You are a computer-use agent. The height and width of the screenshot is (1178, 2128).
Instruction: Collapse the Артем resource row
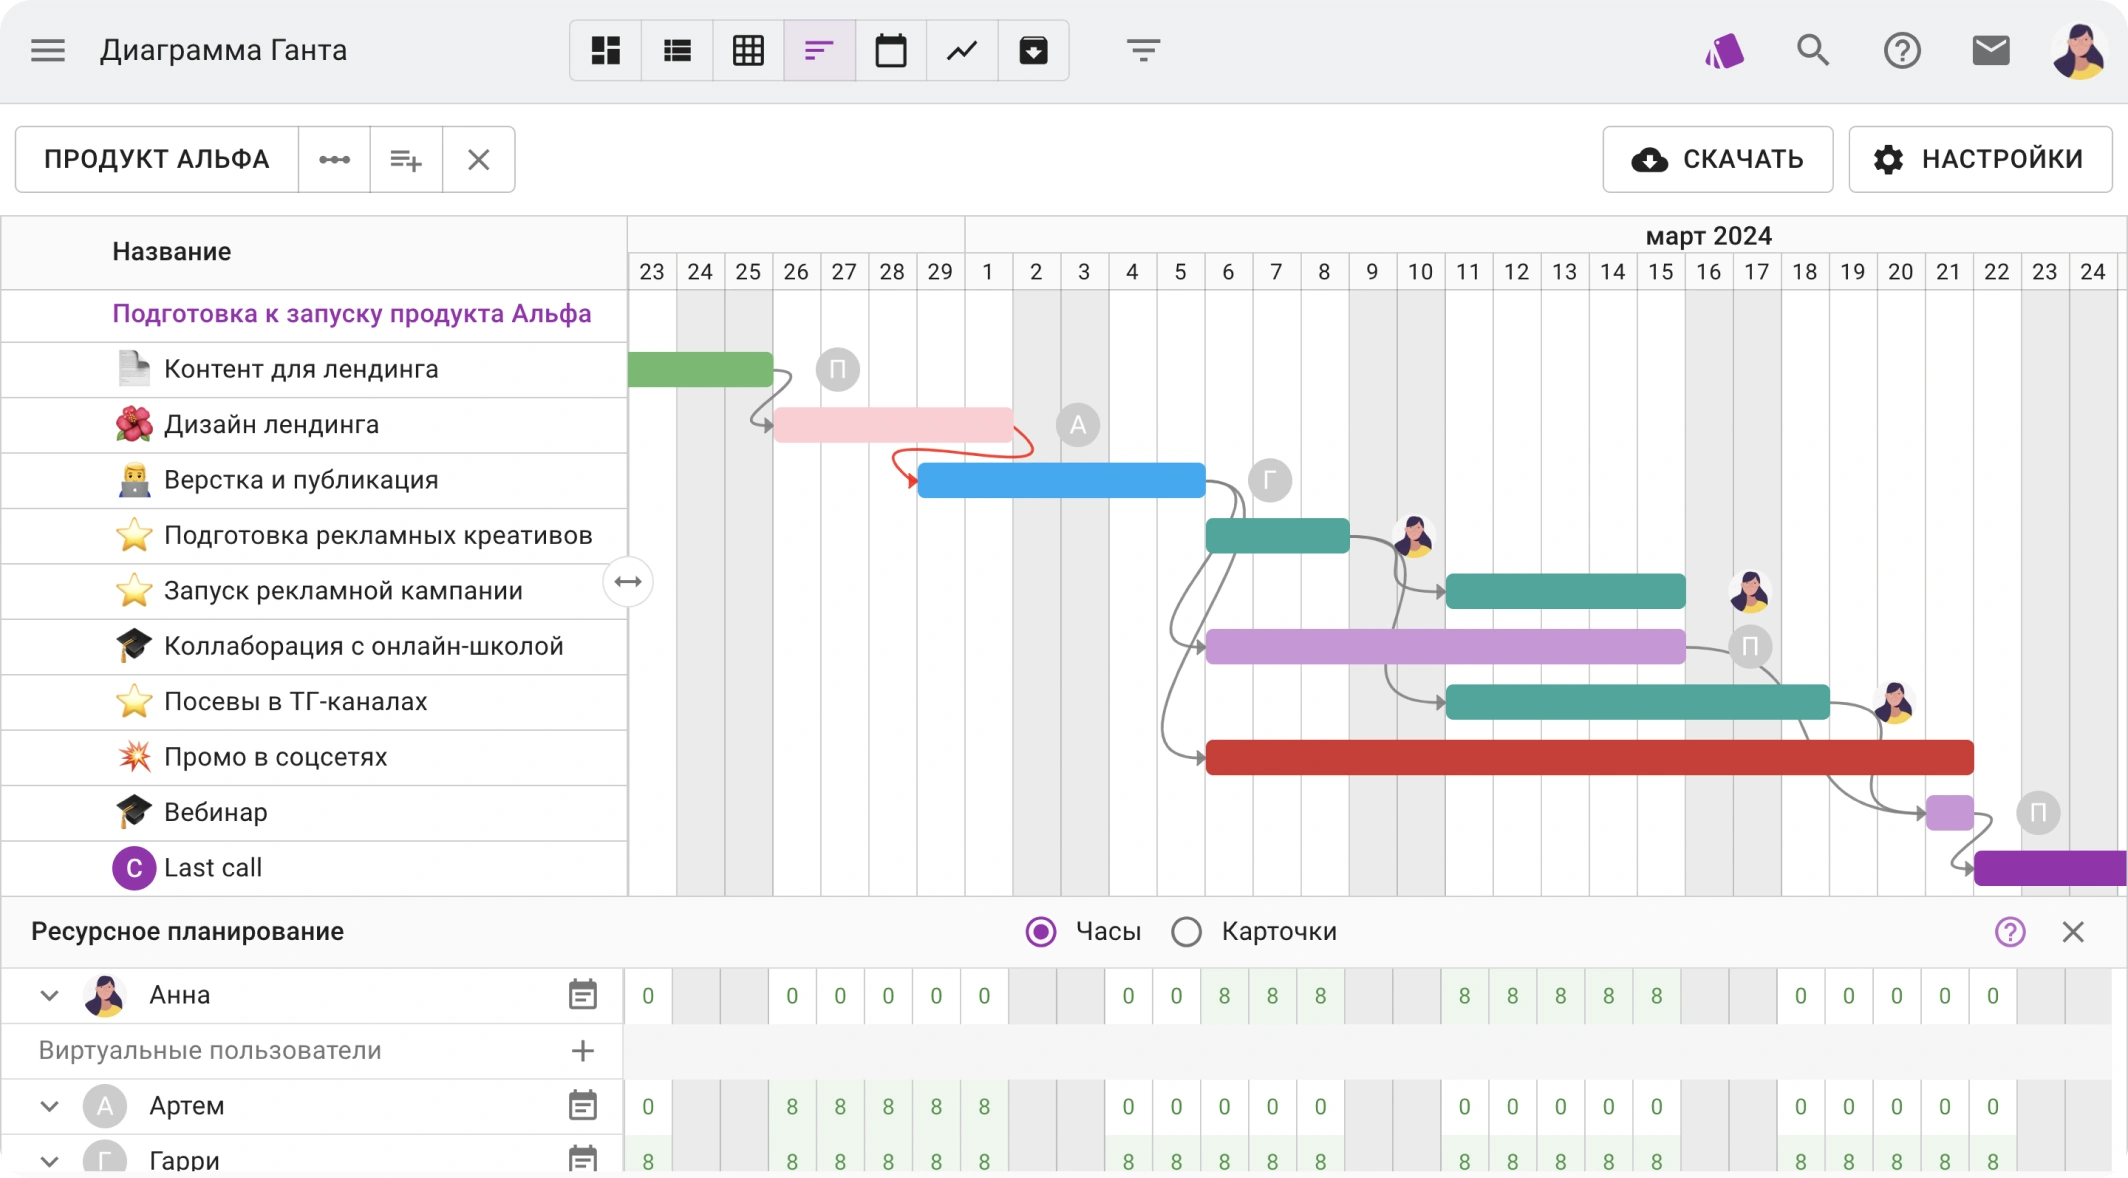point(49,1106)
